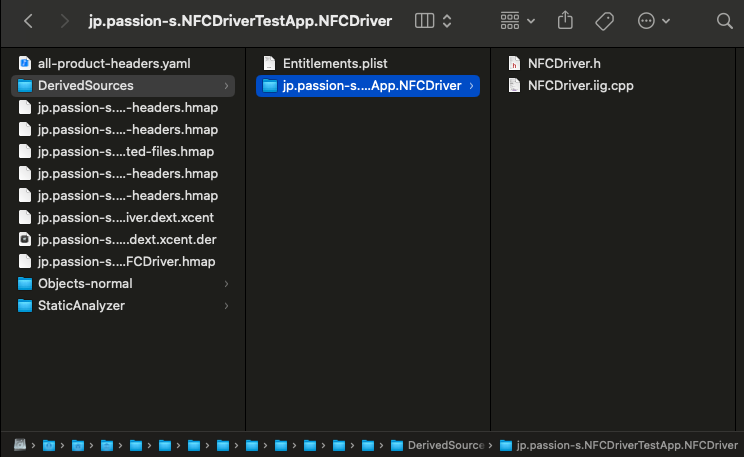Select all-product-headers.yaml file
The height and width of the screenshot is (457, 744).
pos(113,63)
